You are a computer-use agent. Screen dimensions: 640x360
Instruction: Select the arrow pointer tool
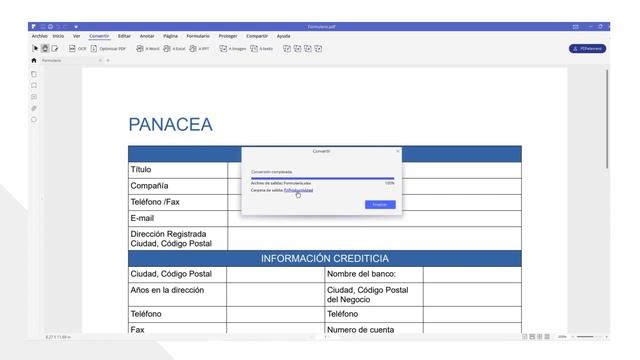tap(35, 49)
